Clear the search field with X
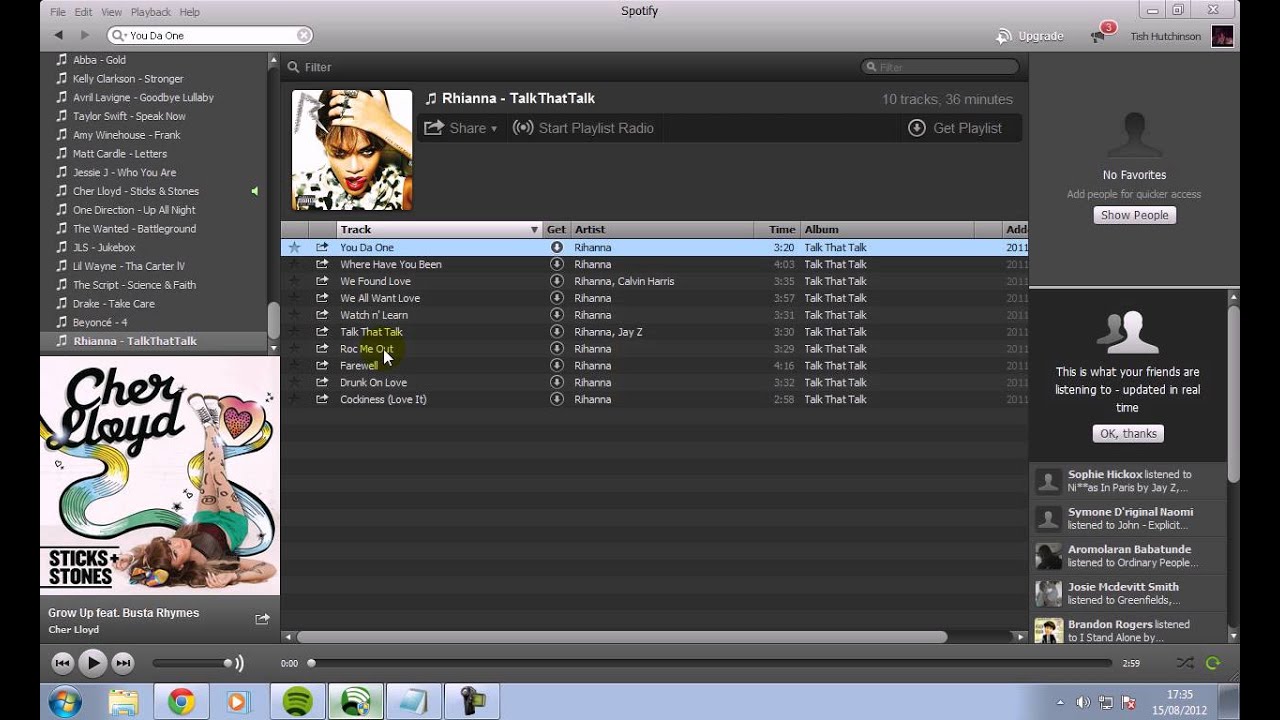The image size is (1280, 720). coord(303,35)
